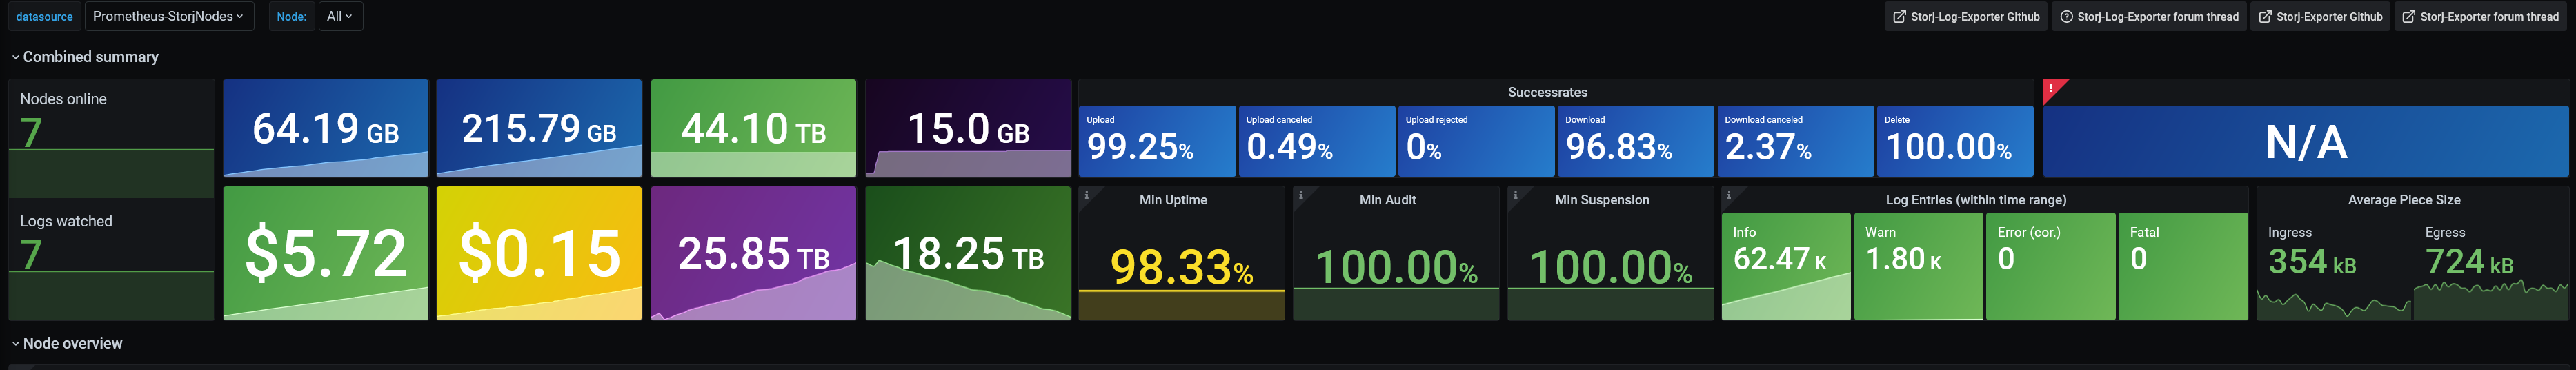Click the Min Uptime panel title
The image size is (2576, 370).
(x=1173, y=200)
